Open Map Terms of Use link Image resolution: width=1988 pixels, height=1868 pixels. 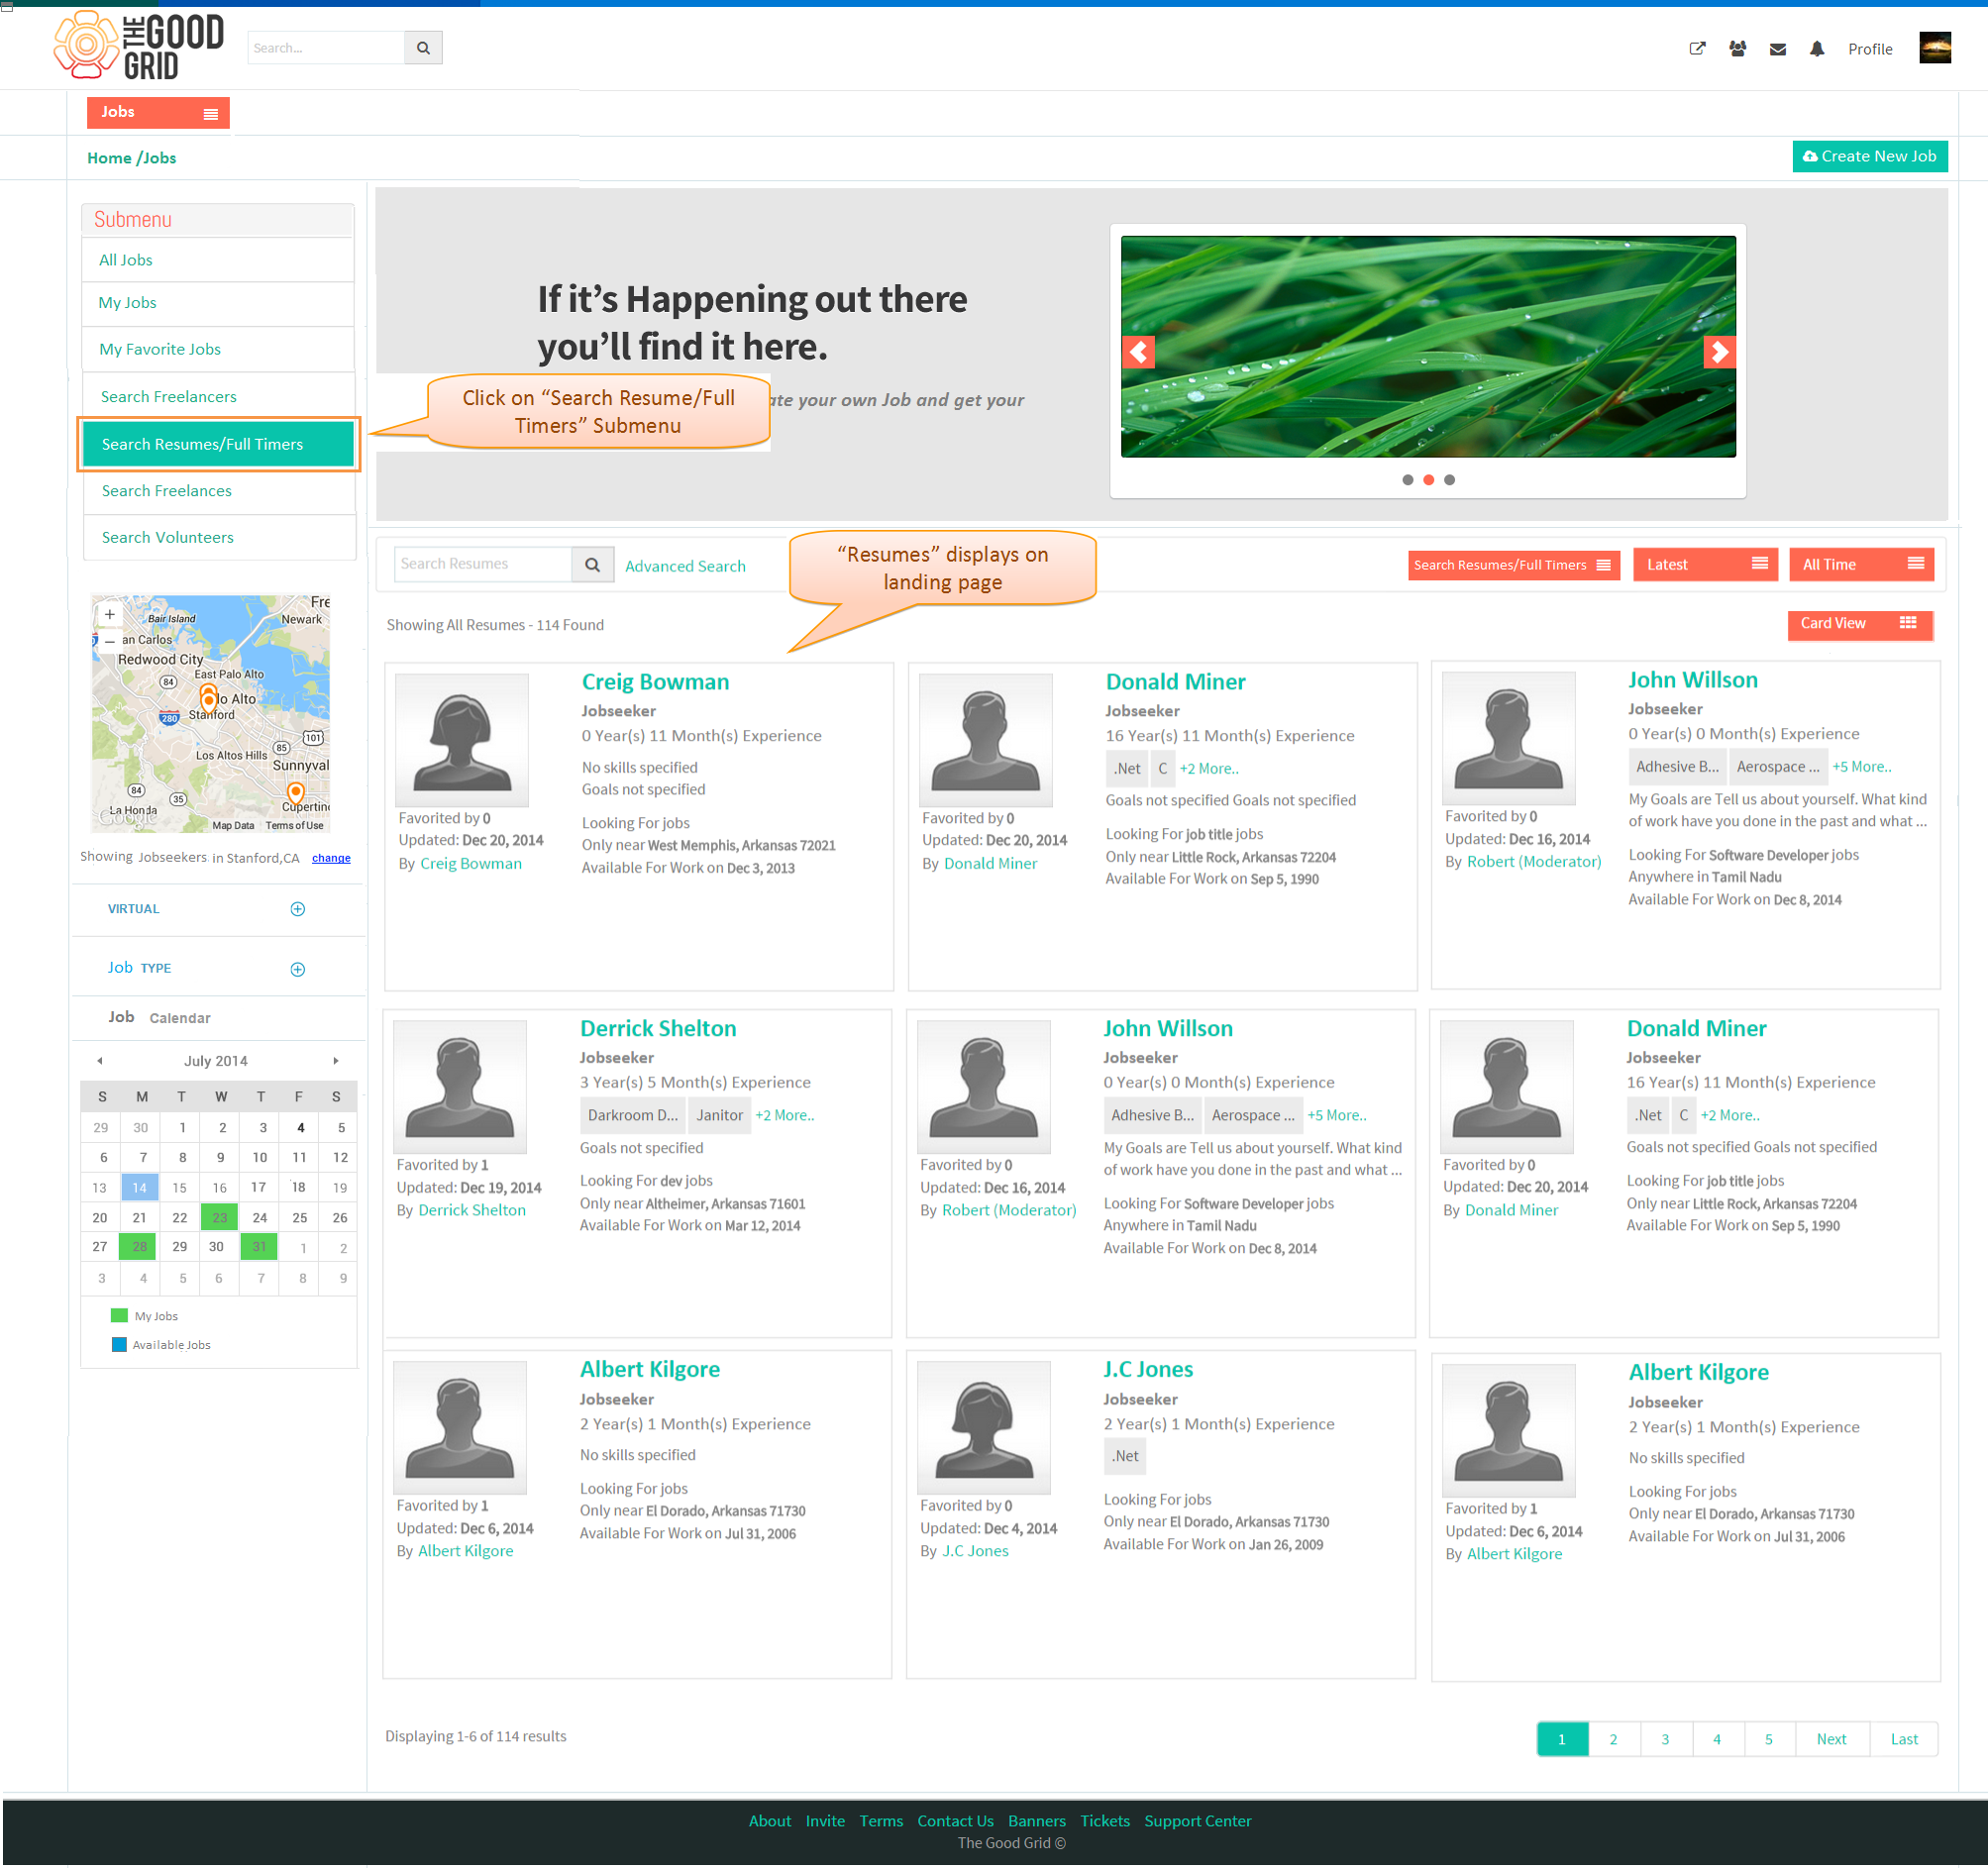[294, 826]
